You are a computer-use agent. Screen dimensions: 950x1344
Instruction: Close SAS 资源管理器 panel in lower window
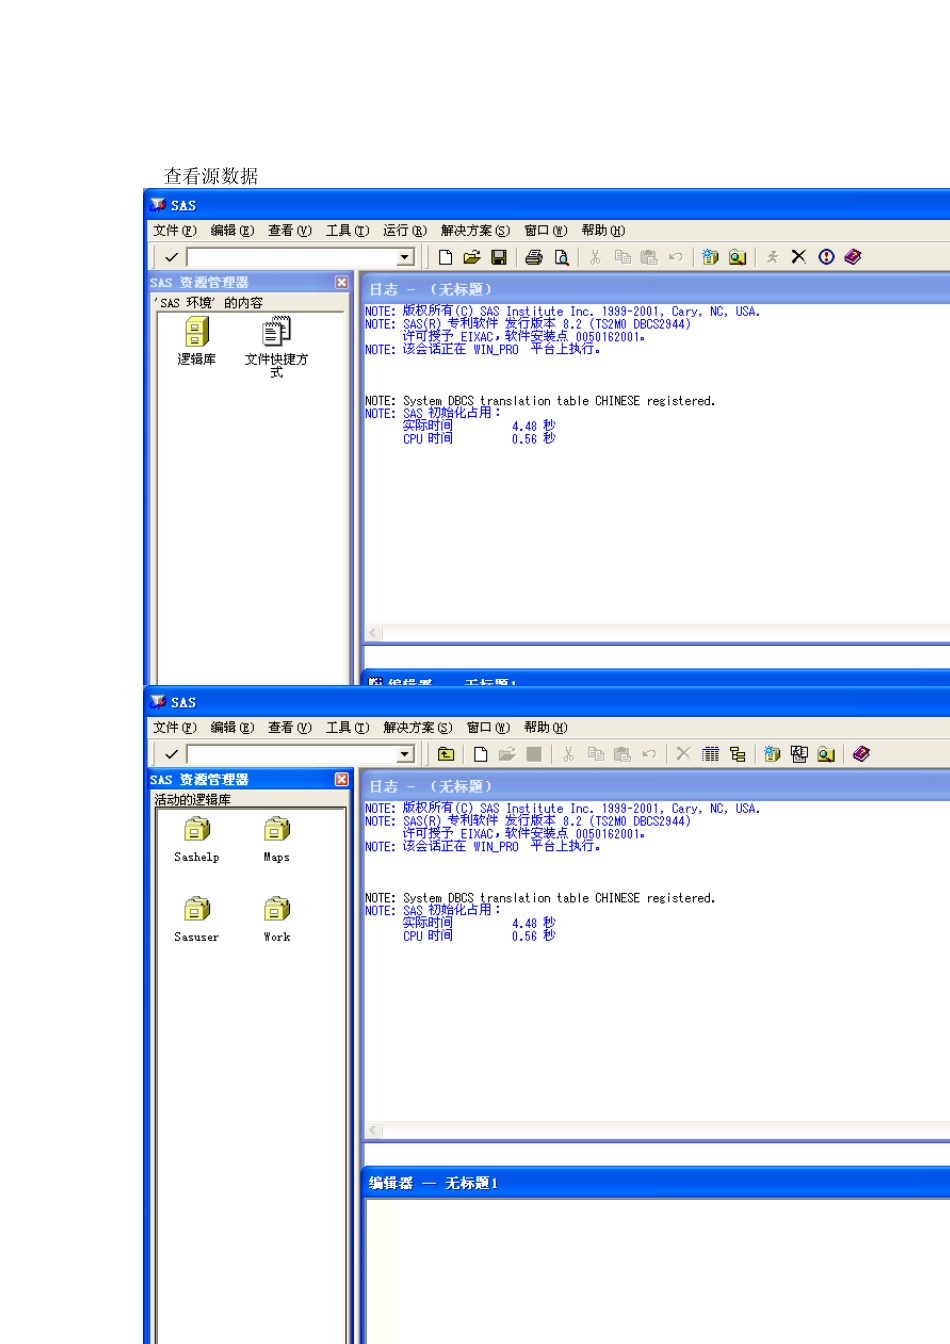pos(342,780)
